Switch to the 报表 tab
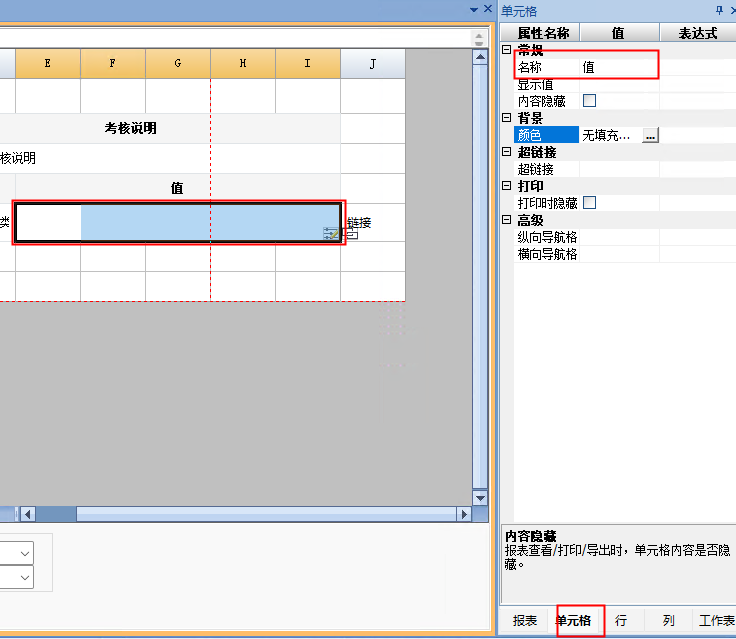Image resolution: width=736 pixels, height=639 pixels. [525, 621]
